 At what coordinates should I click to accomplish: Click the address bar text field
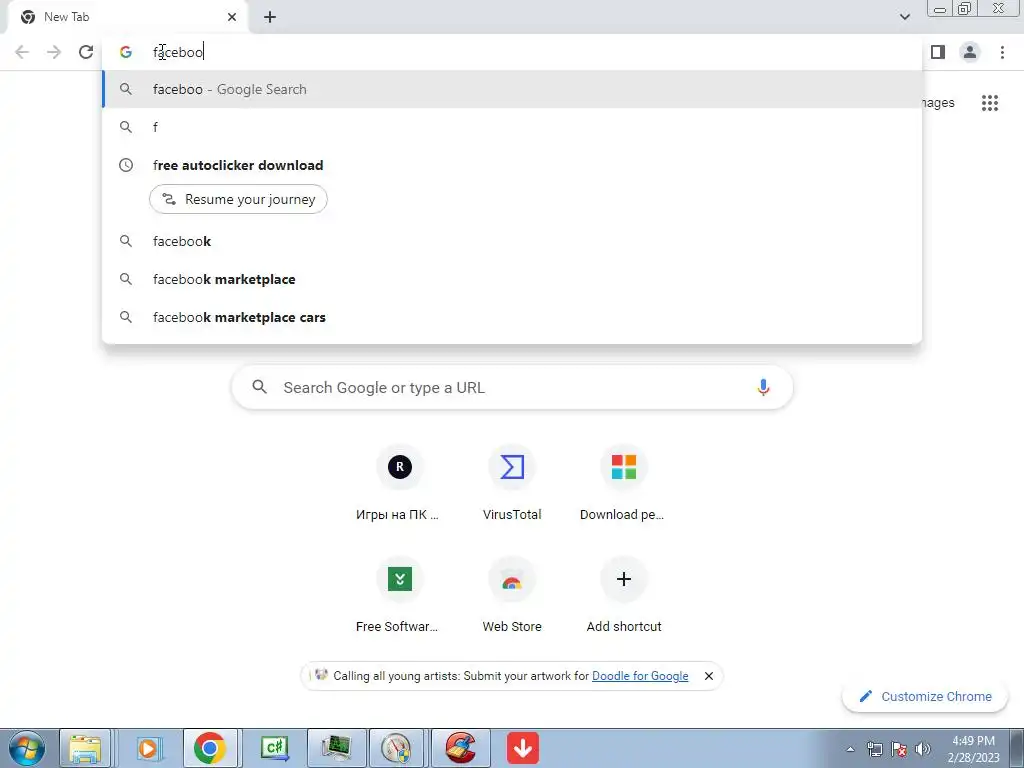[x=512, y=52]
